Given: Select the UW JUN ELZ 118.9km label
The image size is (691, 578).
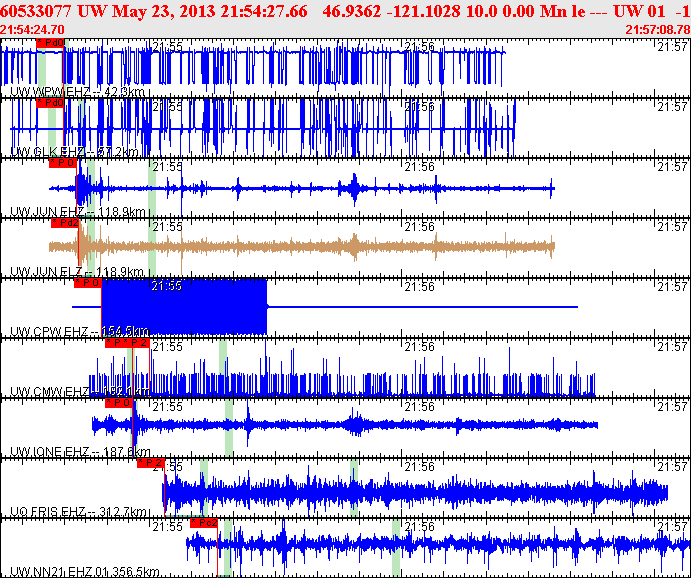Looking at the screenshot, I should coord(77,272).
